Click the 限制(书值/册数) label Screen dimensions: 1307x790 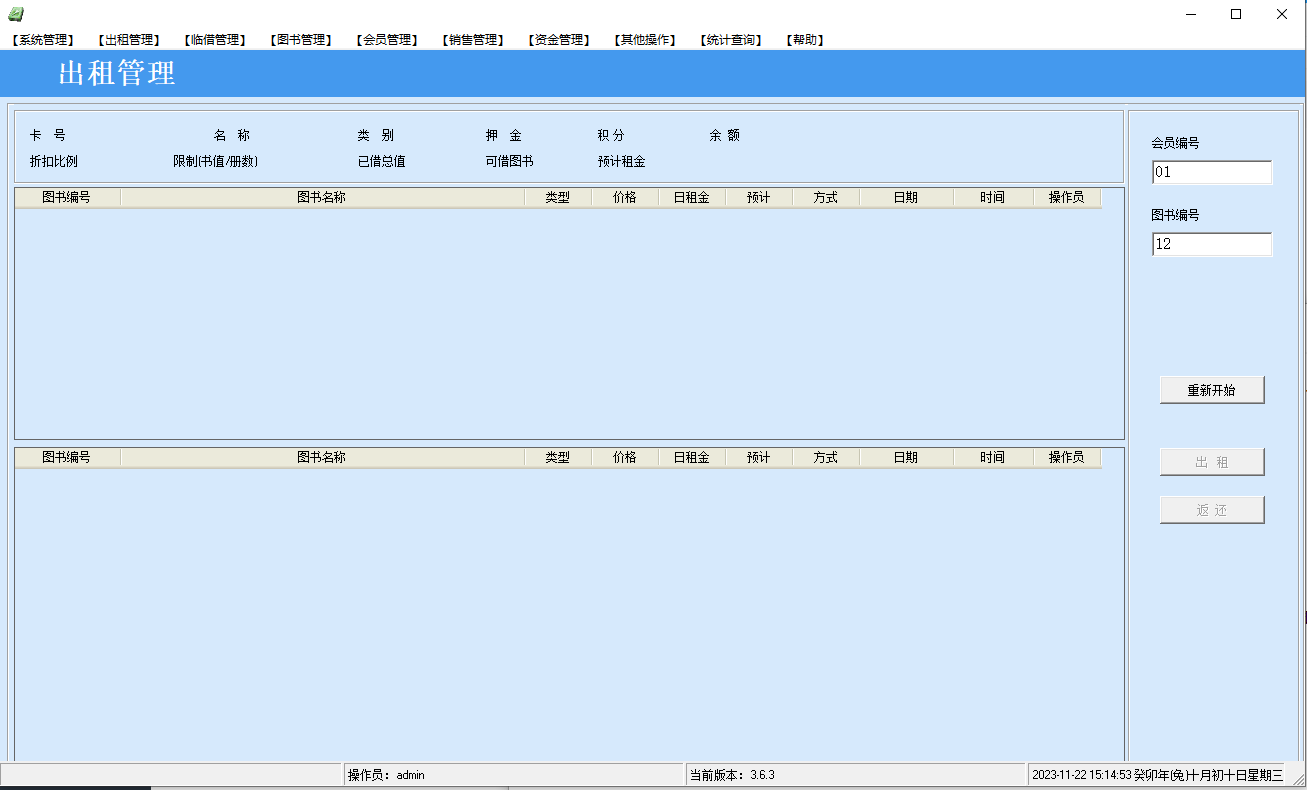[x=216, y=162]
